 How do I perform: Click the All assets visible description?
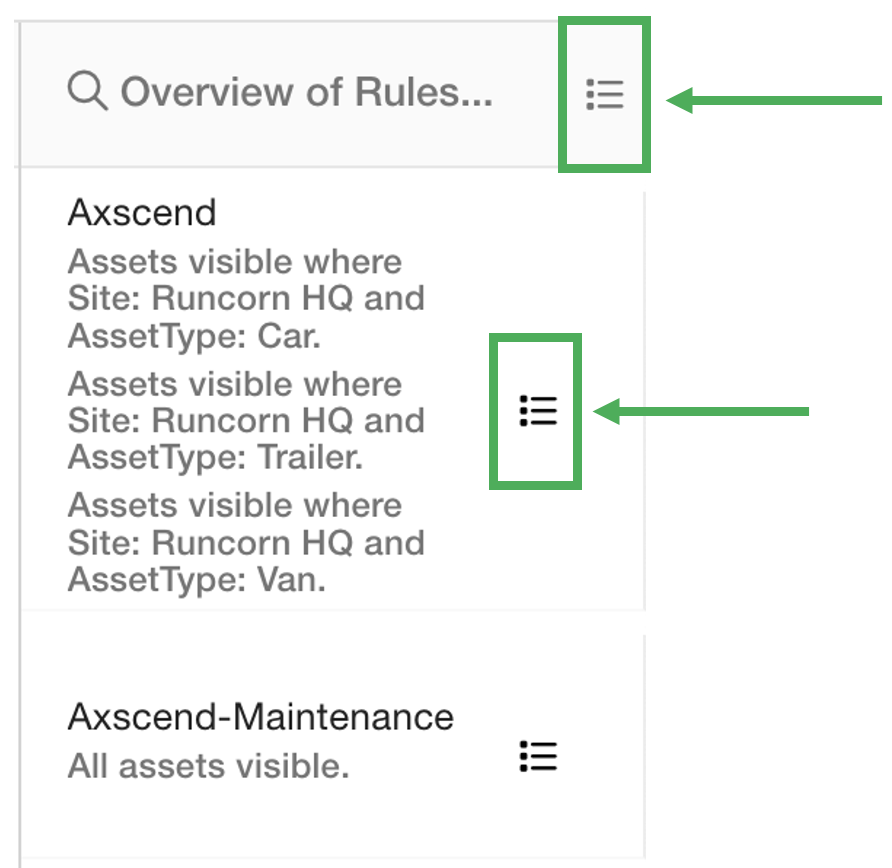(208, 766)
